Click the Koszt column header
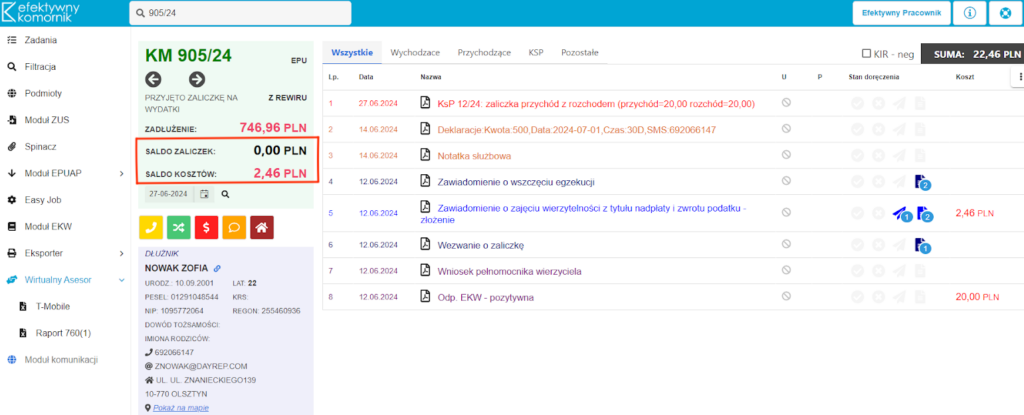This screenshot has height=415, width=1024. click(x=965, y=77)
